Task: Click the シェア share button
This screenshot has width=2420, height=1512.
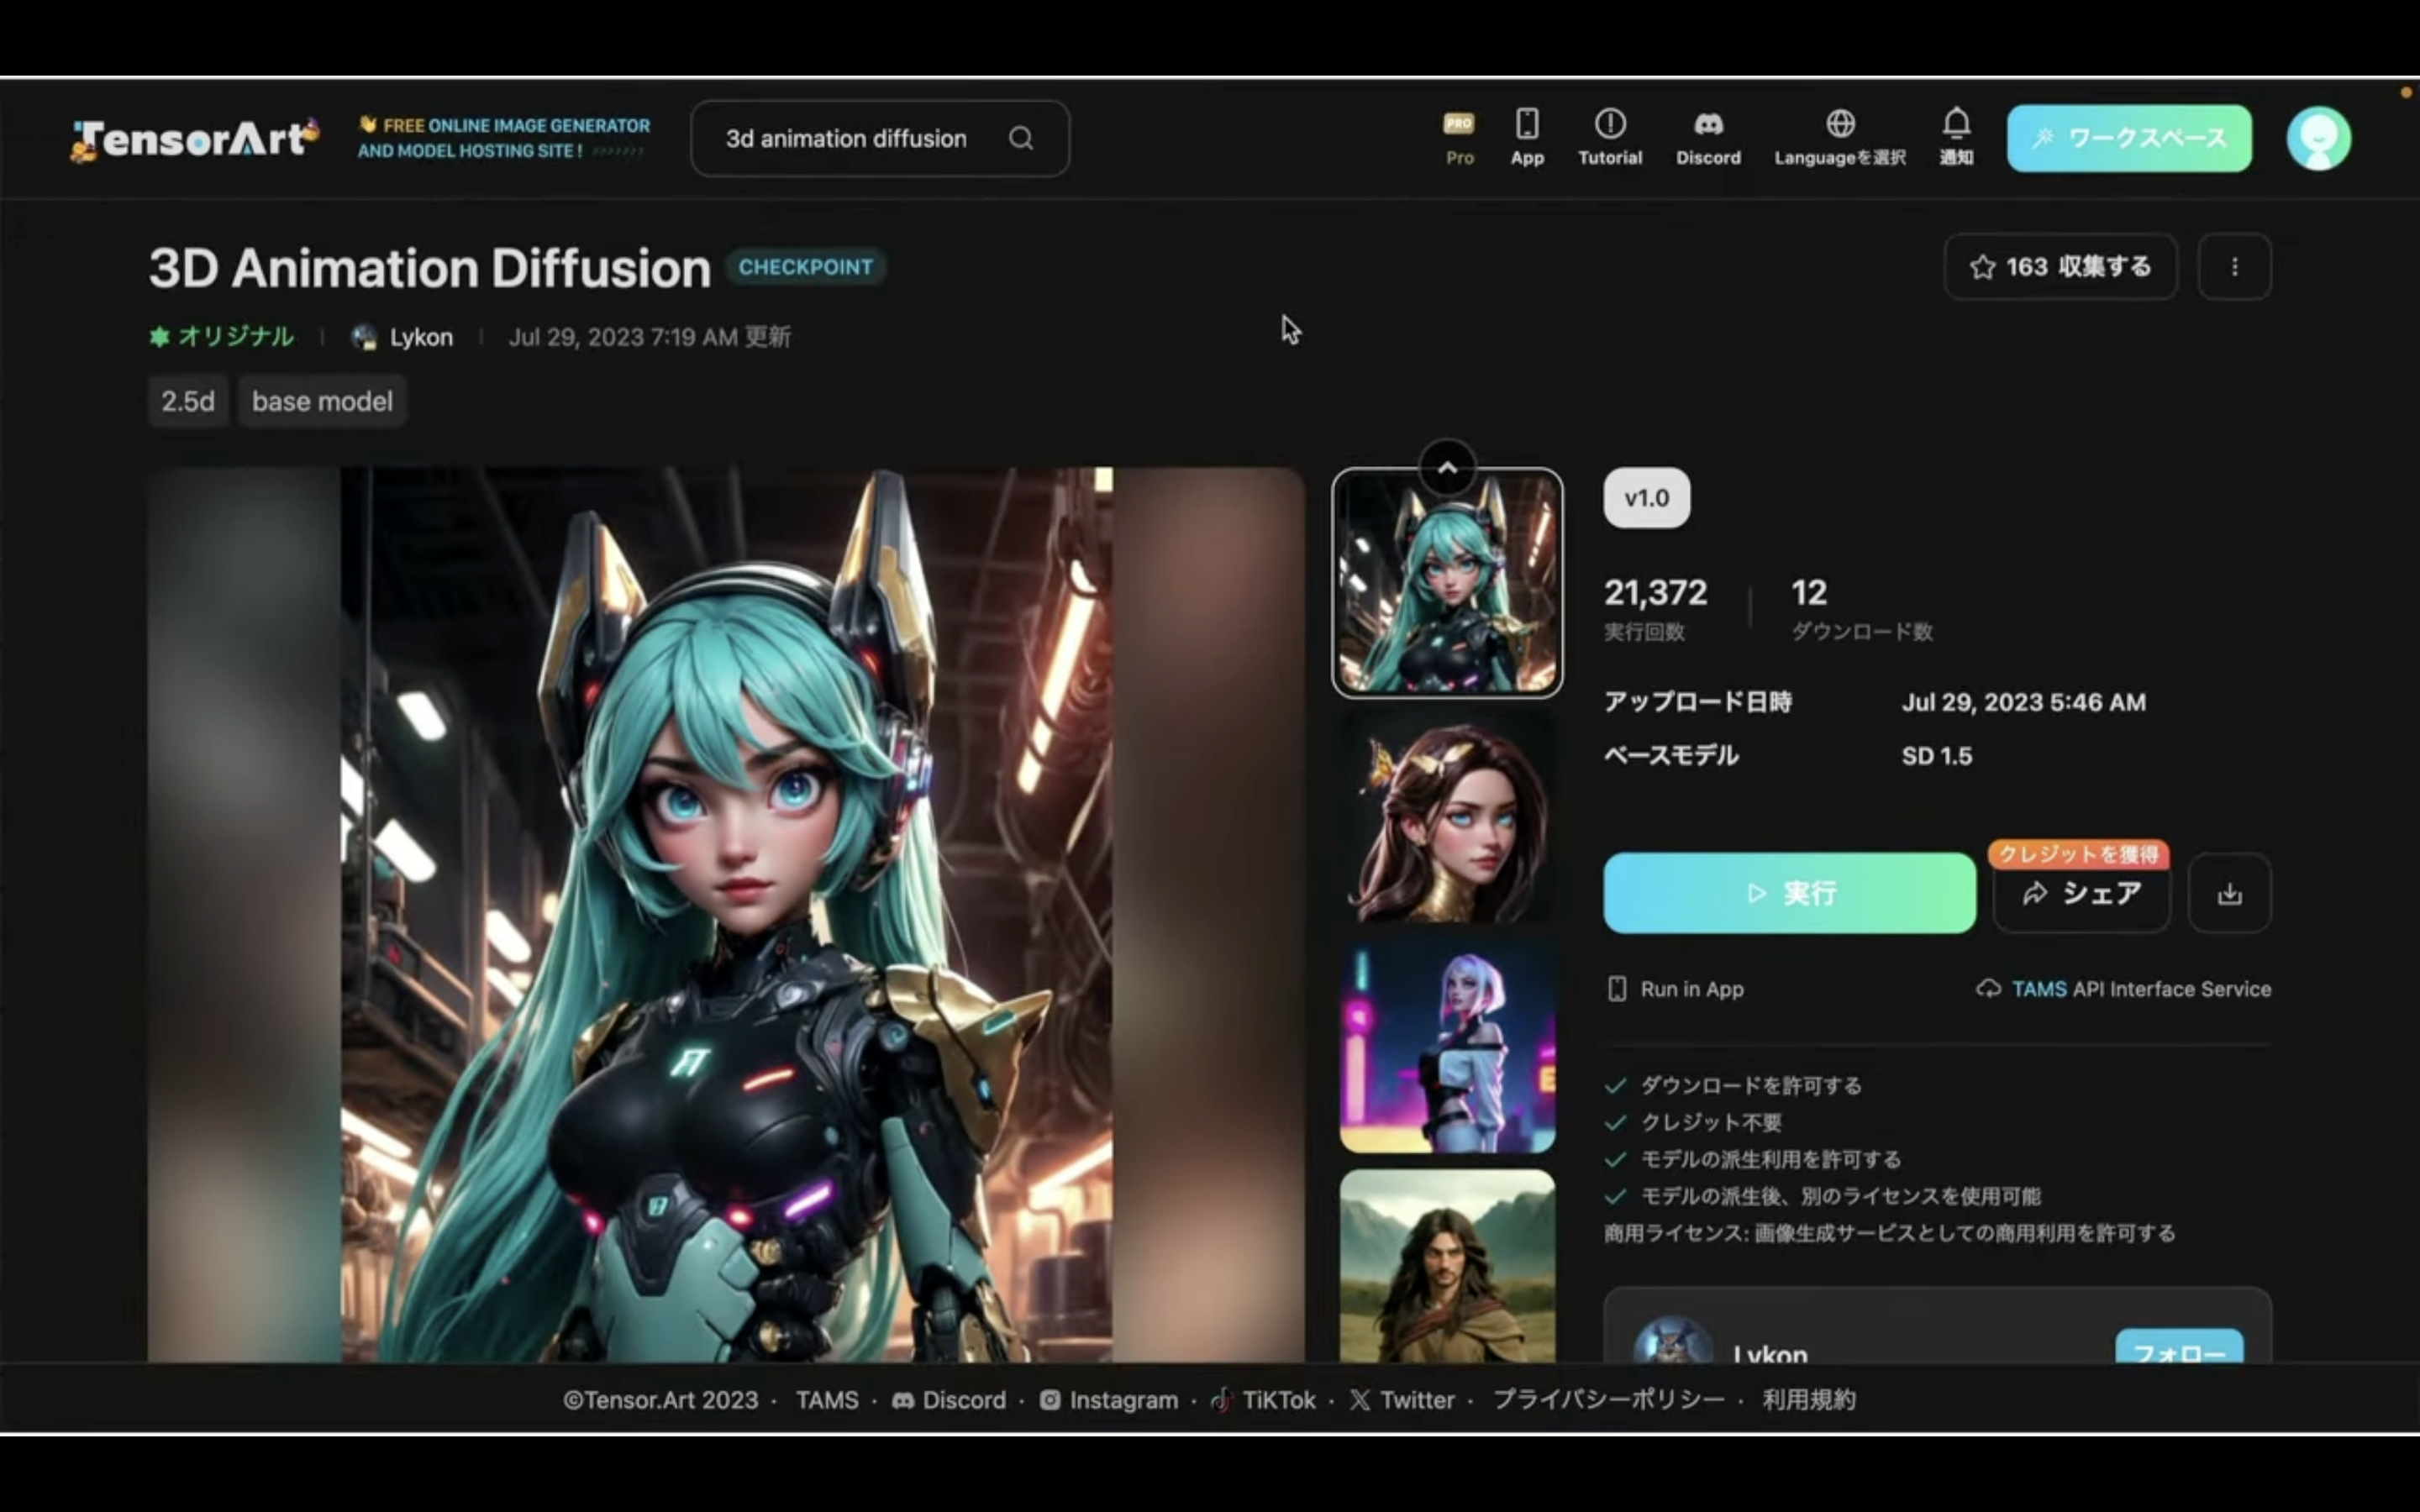Action: click(2081, 895)
